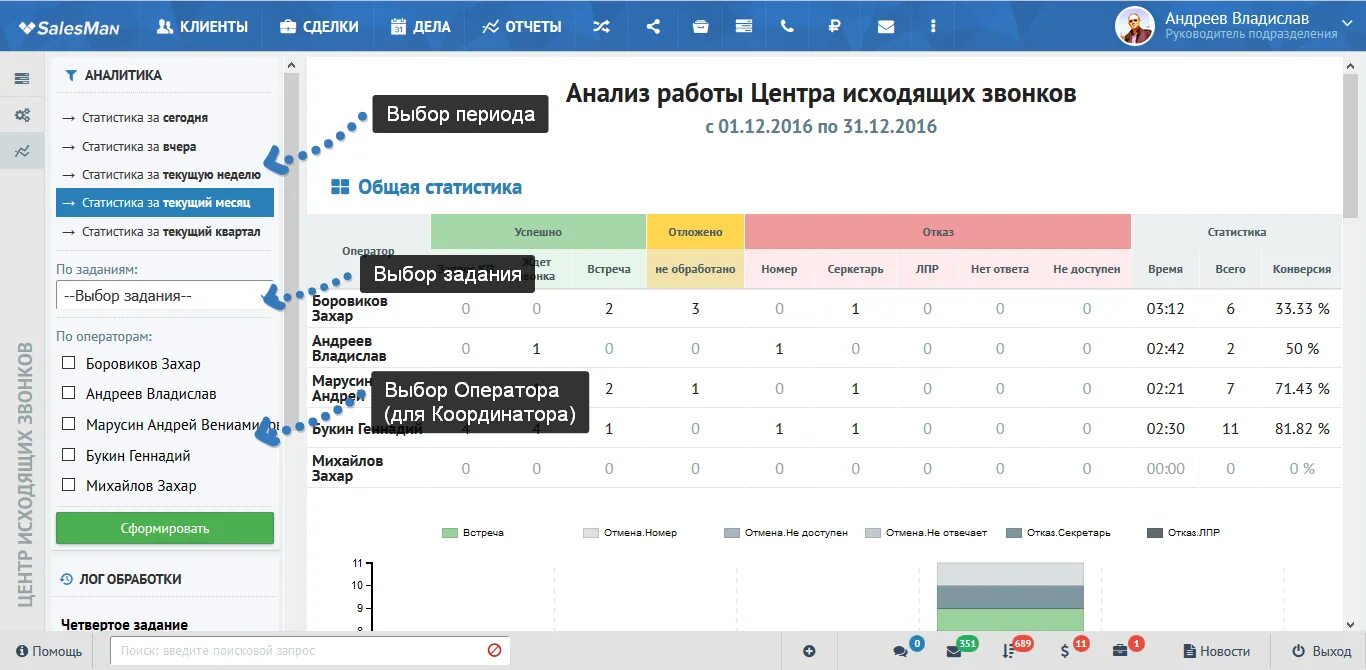Click the plus add icon in bottom bar
The image size is (1366, 670).
809,651
